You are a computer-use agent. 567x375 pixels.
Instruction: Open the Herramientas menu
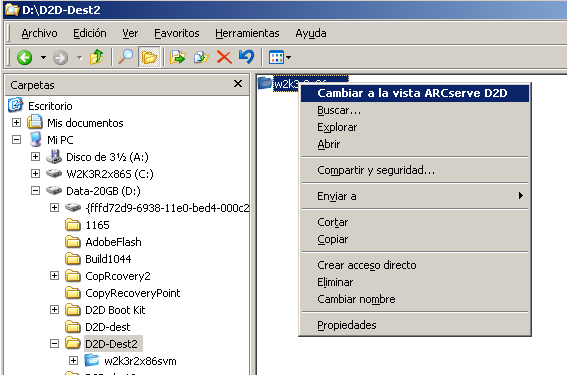click(x=247, y=33)
